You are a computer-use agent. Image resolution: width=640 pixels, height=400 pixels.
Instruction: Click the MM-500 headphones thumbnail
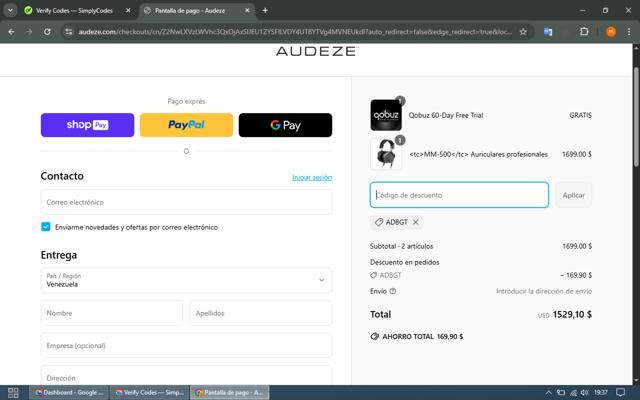(x=386, y=154)
